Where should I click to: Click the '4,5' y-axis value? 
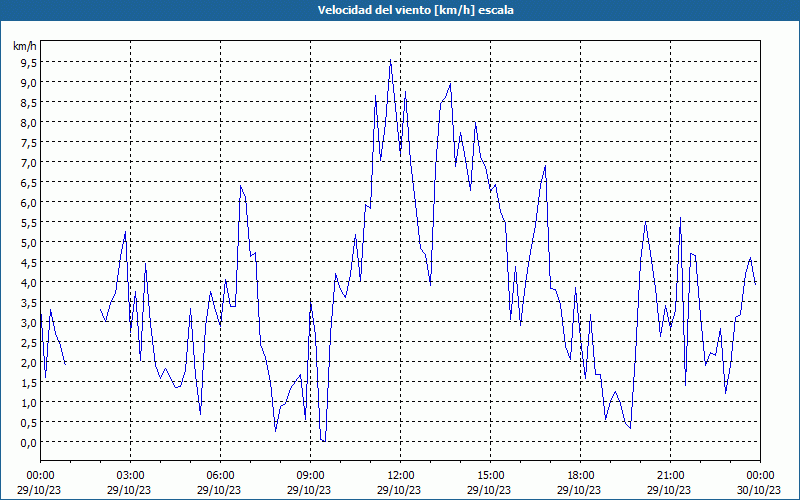[29, 262]
